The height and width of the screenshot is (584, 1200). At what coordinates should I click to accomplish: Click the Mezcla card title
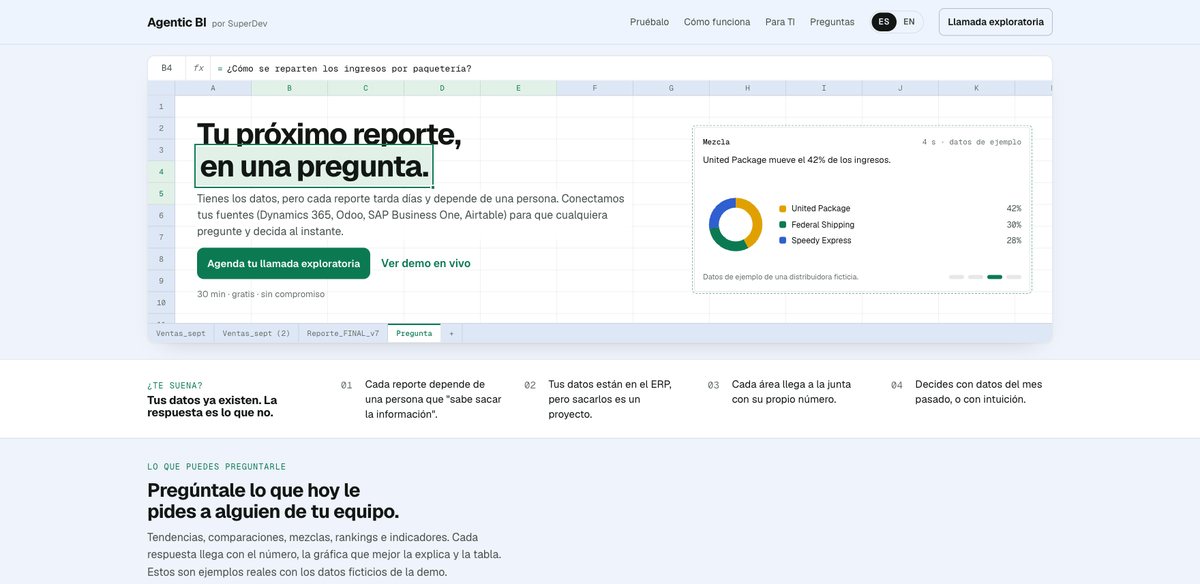point(716,142)
